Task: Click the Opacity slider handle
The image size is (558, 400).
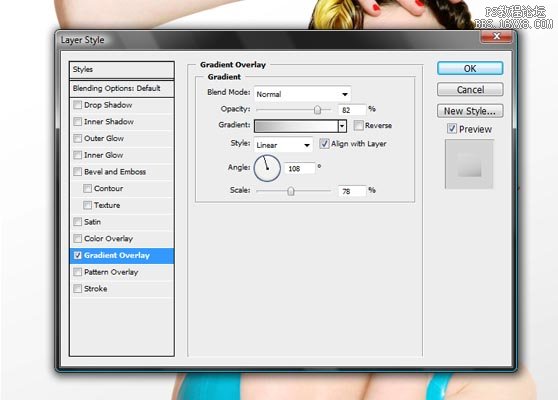Action: 317,110
